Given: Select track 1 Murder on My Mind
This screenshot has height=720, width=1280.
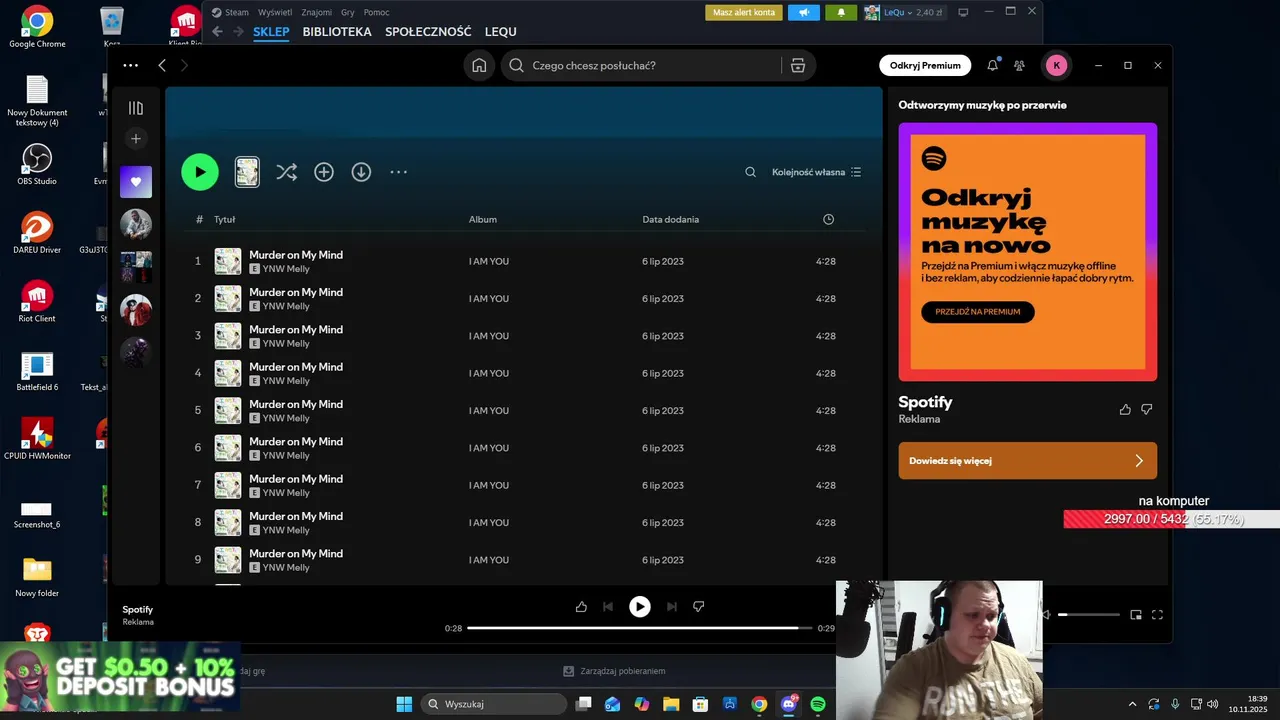Looking at the screenshot, I should coord(525,261).
